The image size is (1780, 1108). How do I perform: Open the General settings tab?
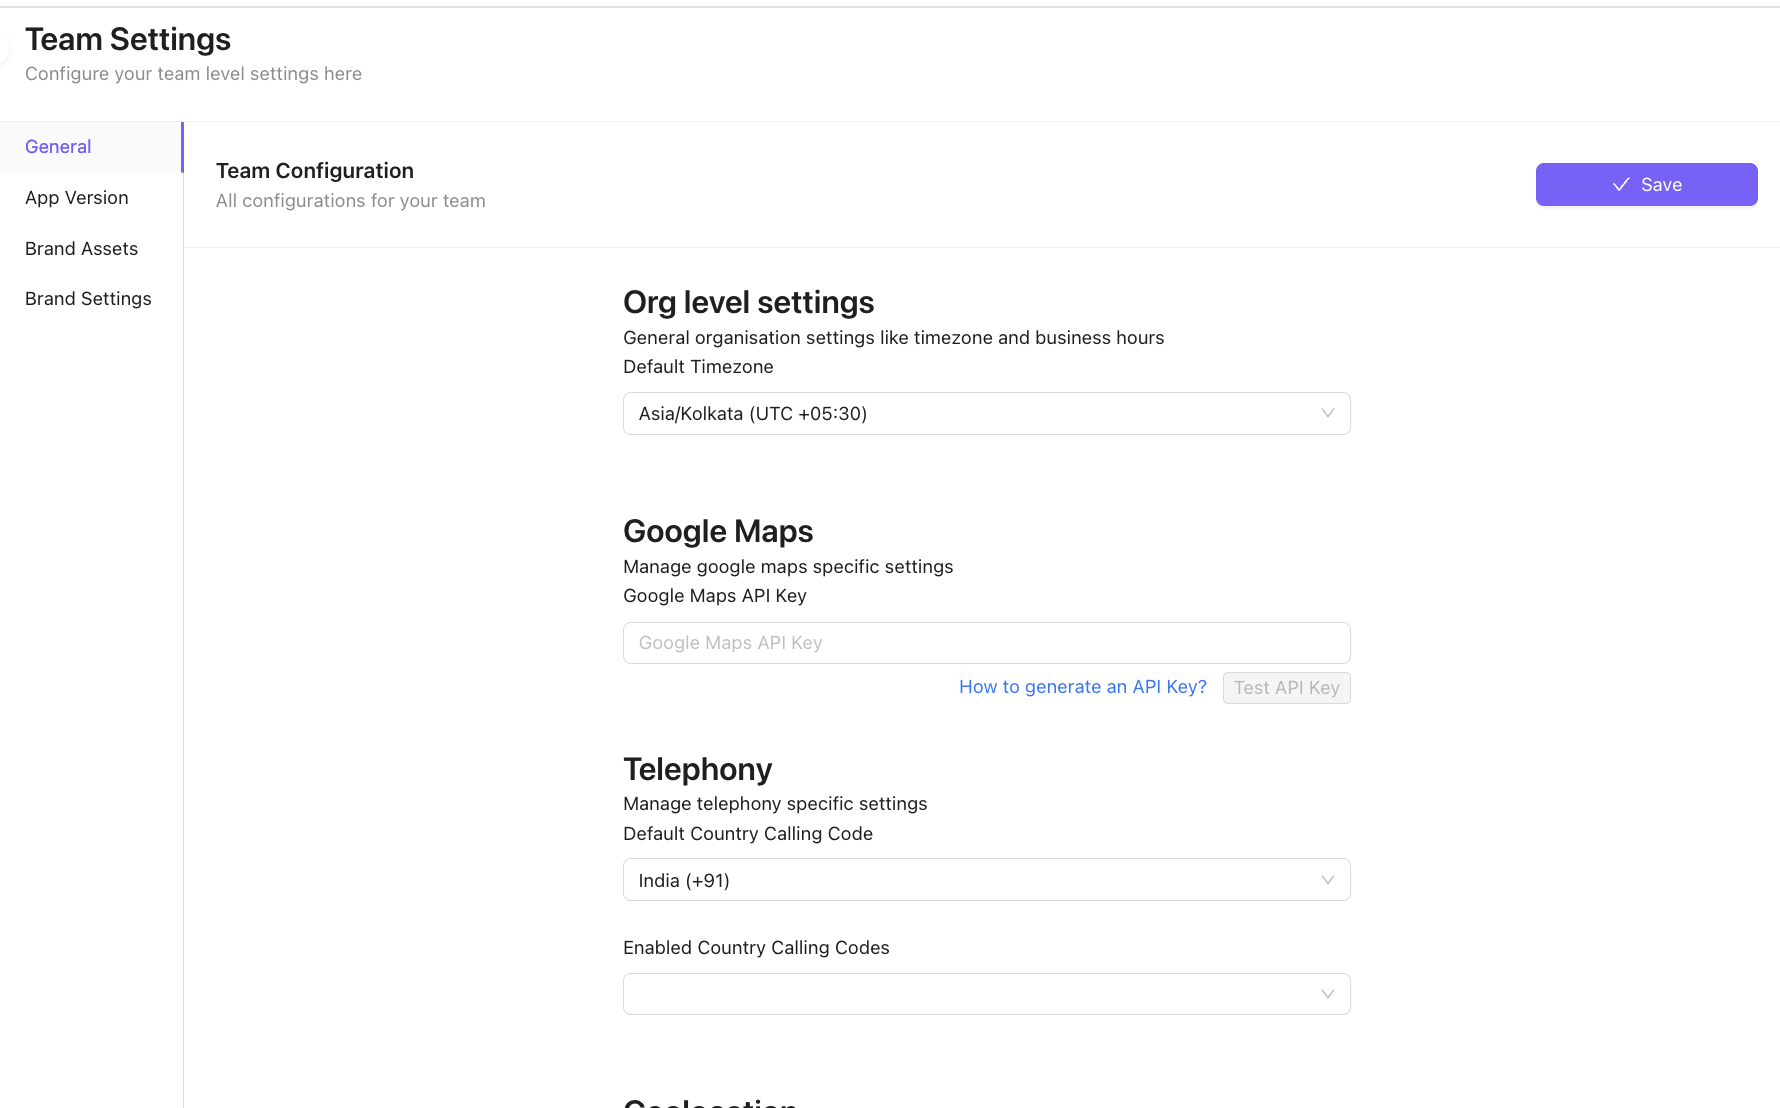pos(91,147)
